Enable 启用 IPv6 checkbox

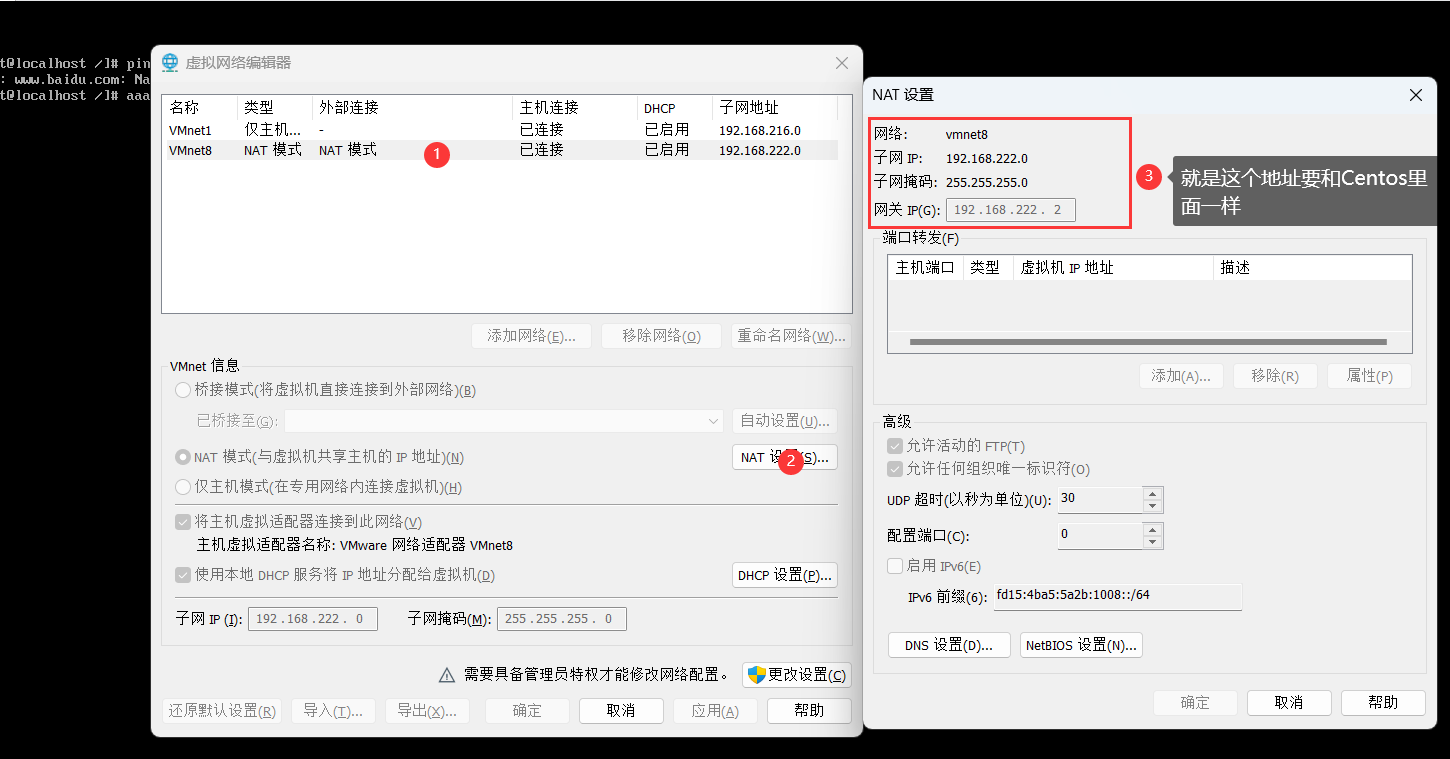[895, 566]
